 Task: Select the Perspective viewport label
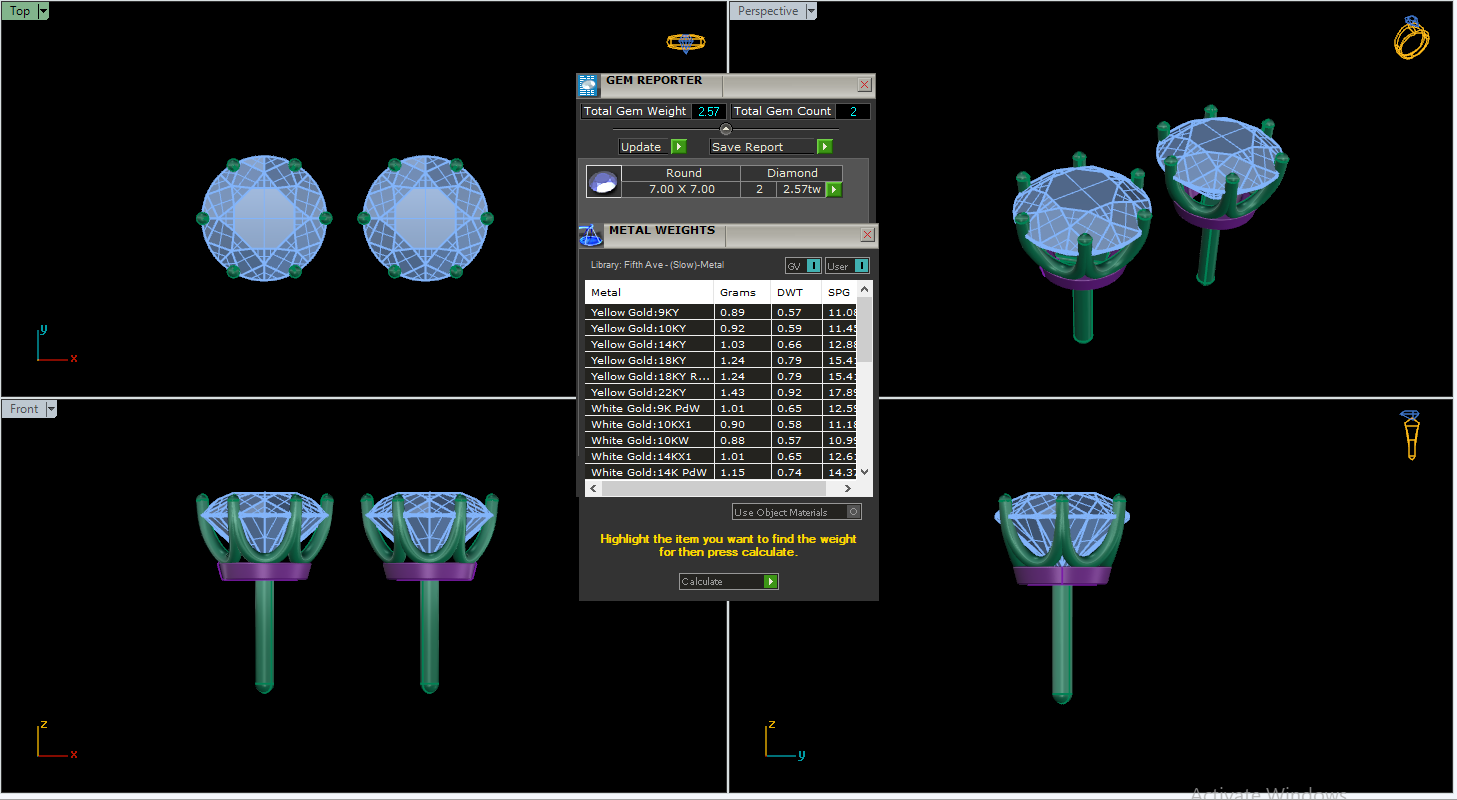[767, 12]
